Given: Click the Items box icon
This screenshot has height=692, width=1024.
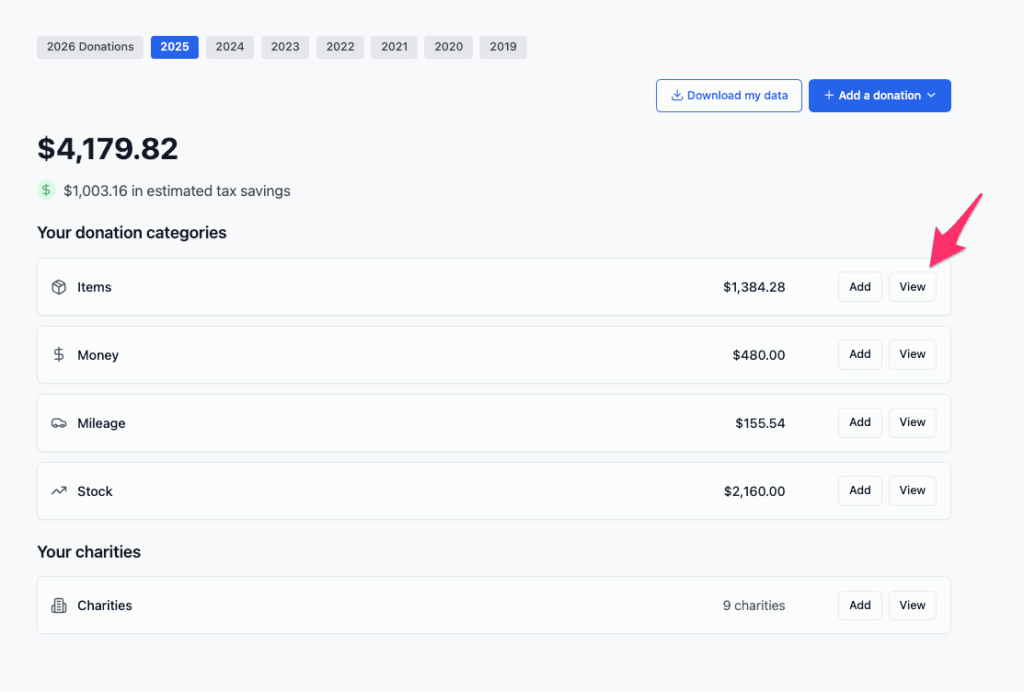Looking at the screenshot, I should pyautogui.click(x=59, y=287).
